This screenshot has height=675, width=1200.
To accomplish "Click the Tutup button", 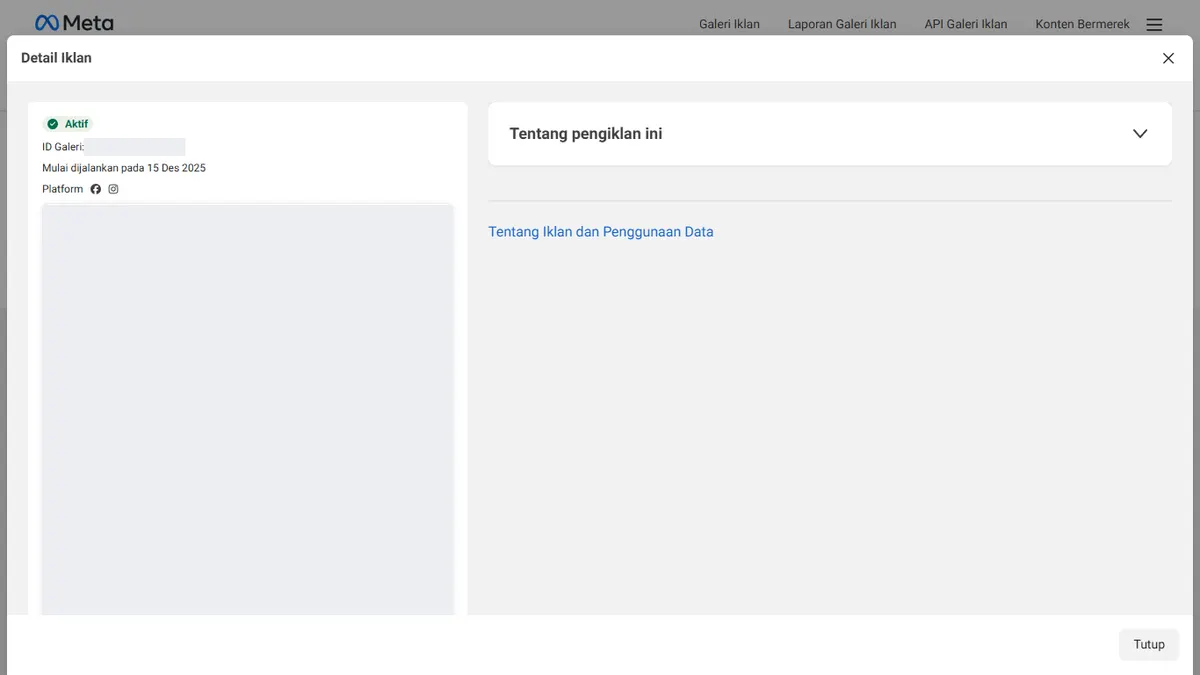I will click(x=1149, y=644).
